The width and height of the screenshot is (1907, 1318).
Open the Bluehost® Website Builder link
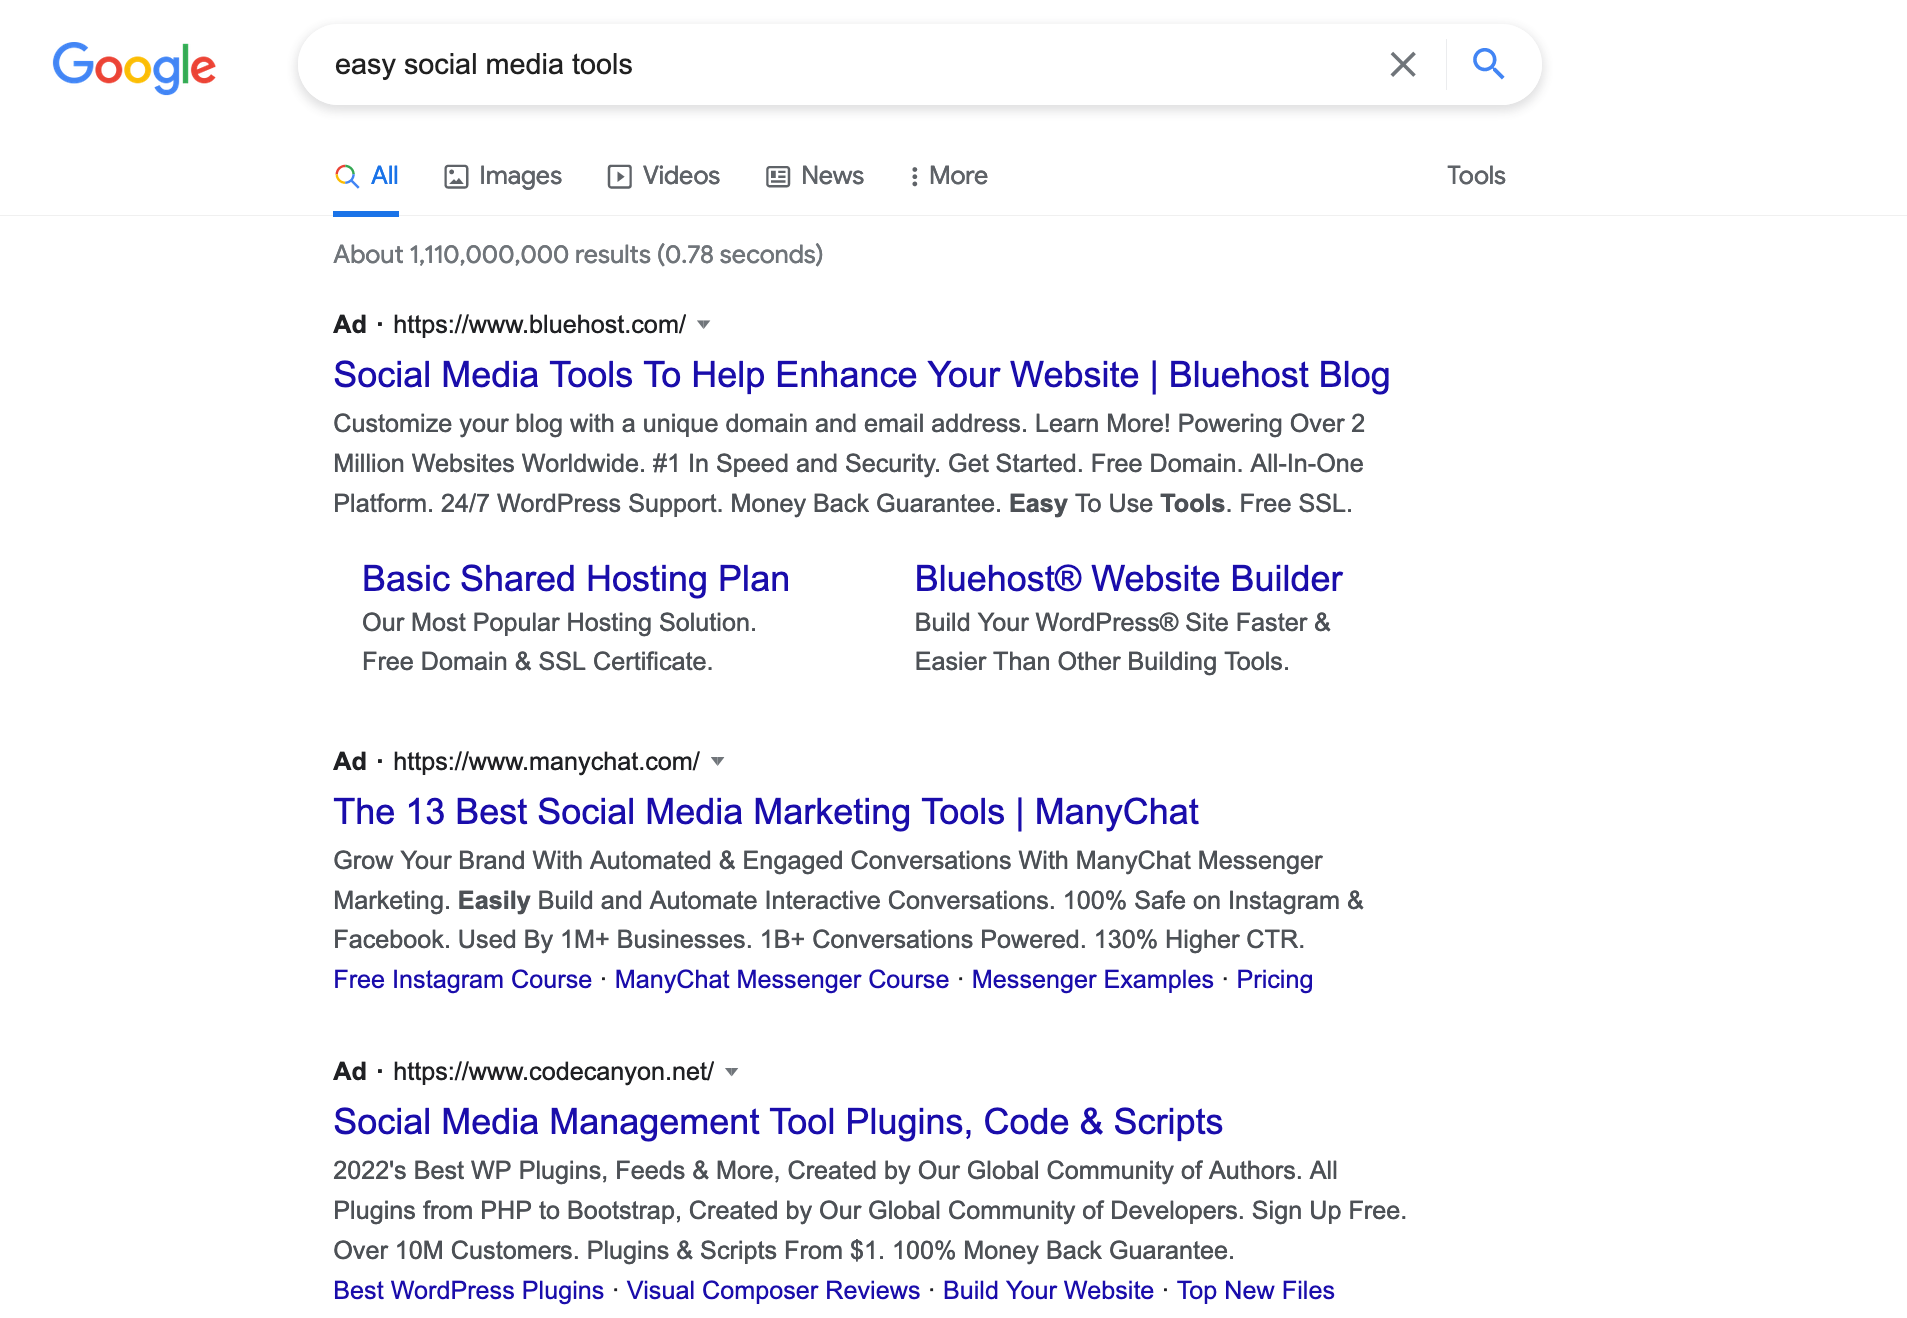[x=1128, y=579]
